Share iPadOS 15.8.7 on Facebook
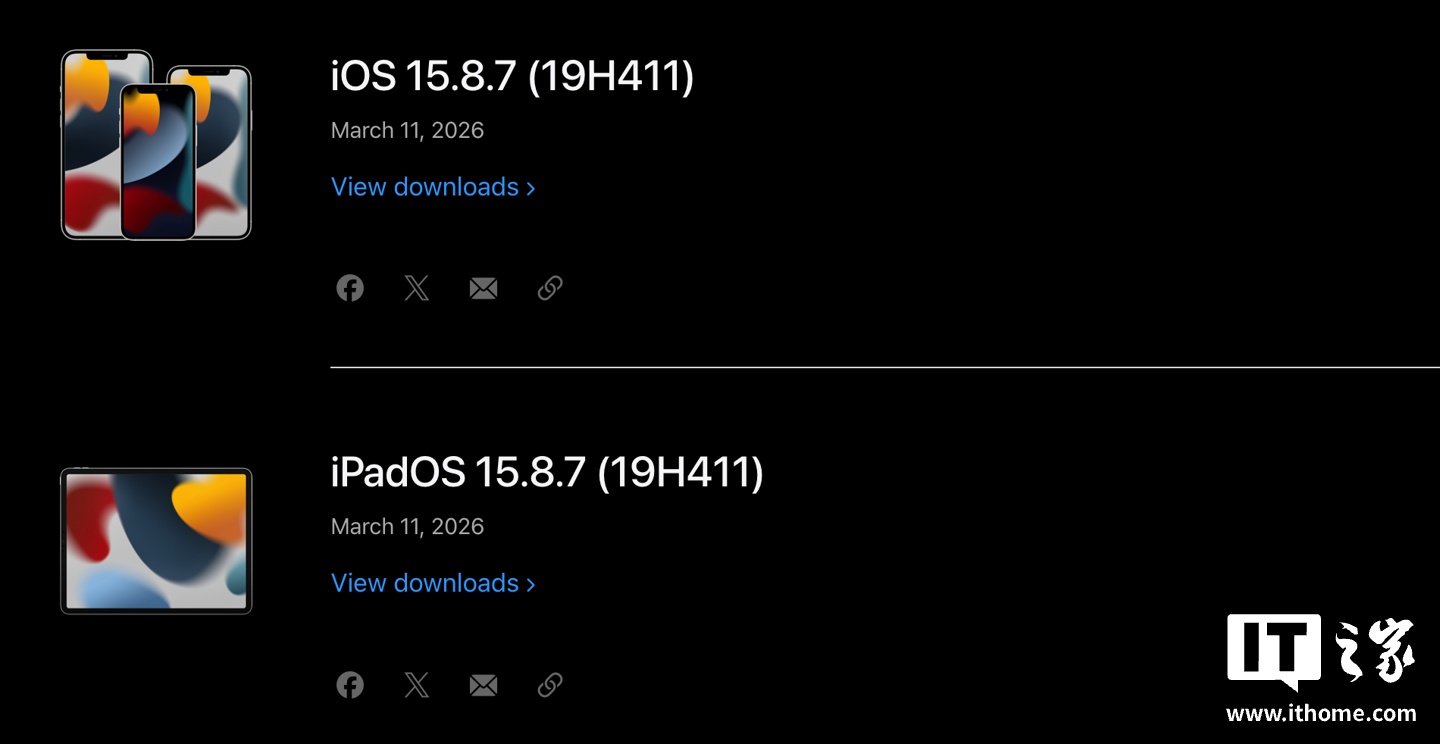Viewport: 1440px width, 744px height. click(349, 685)
